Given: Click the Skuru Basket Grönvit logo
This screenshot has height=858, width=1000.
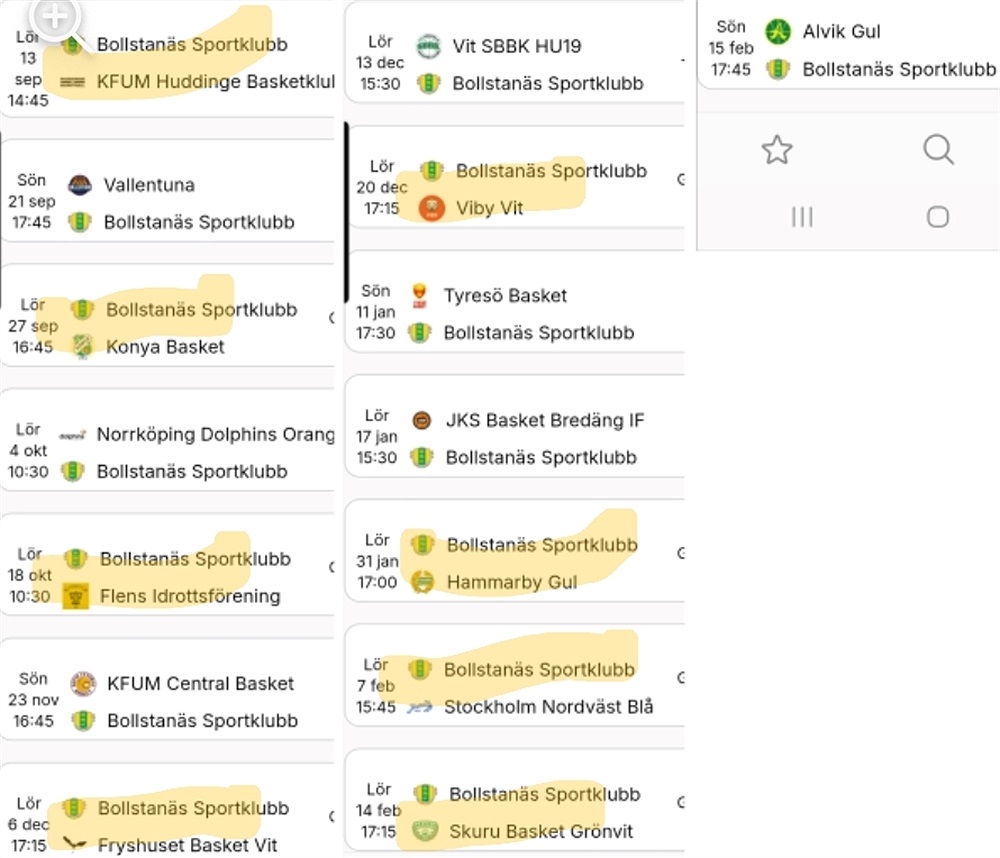Looking at the screenshot, I should pyautogui.click(x=425, y=831).
